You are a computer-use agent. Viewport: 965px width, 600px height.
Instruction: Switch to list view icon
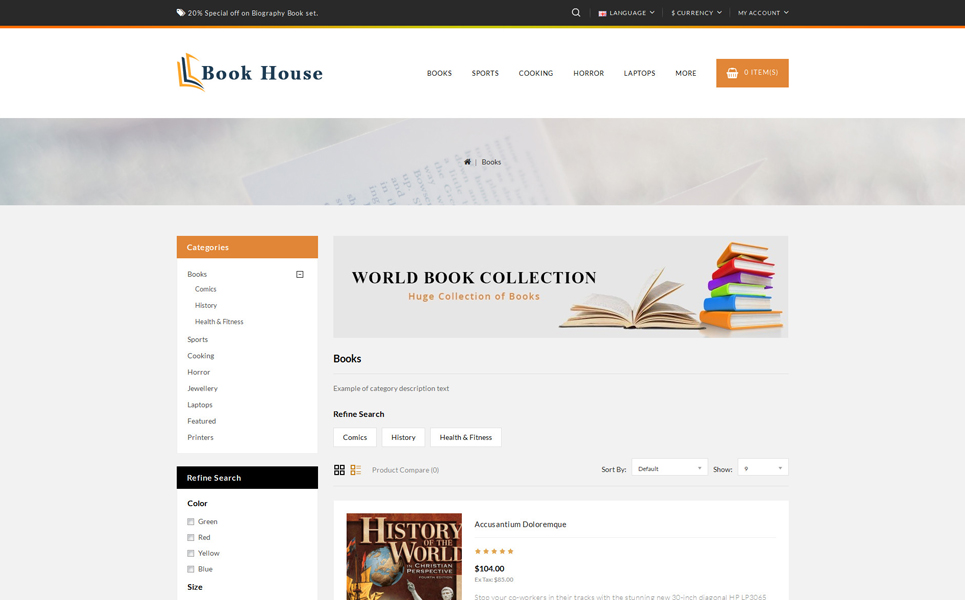pos(356,470)
